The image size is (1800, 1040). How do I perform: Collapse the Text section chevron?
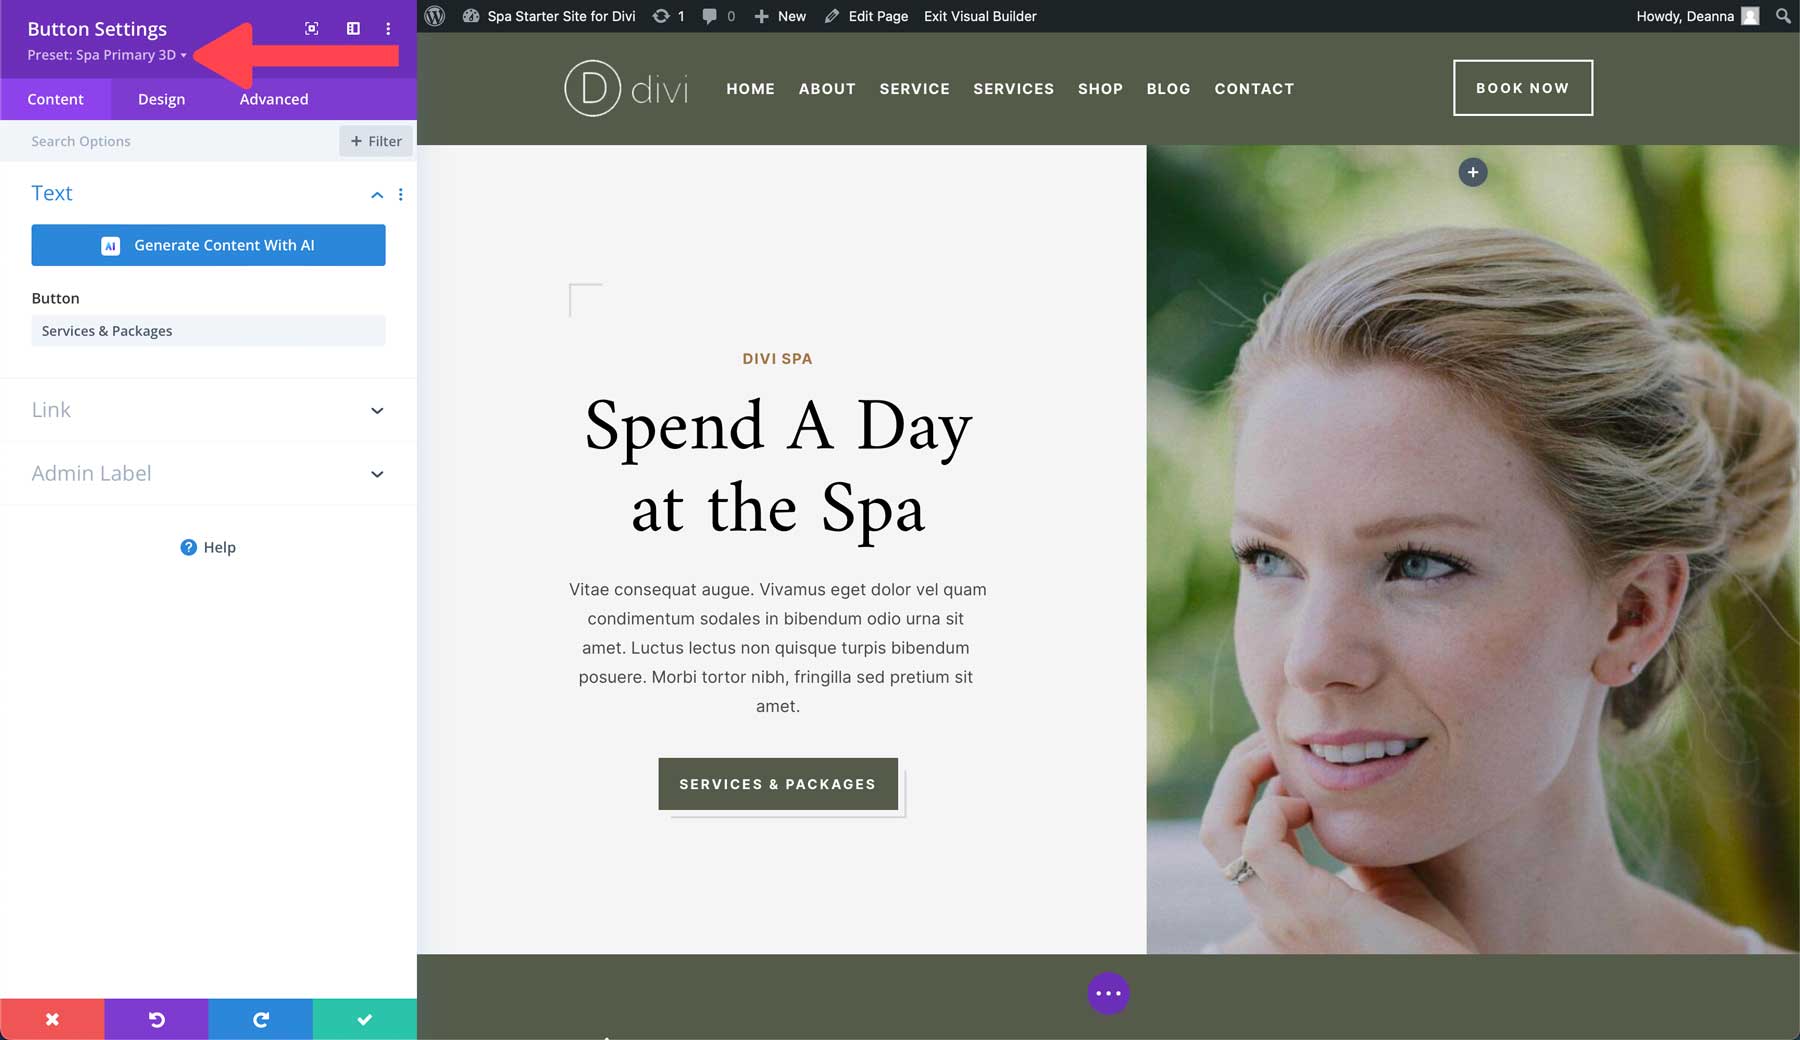(x=377, y=195)
